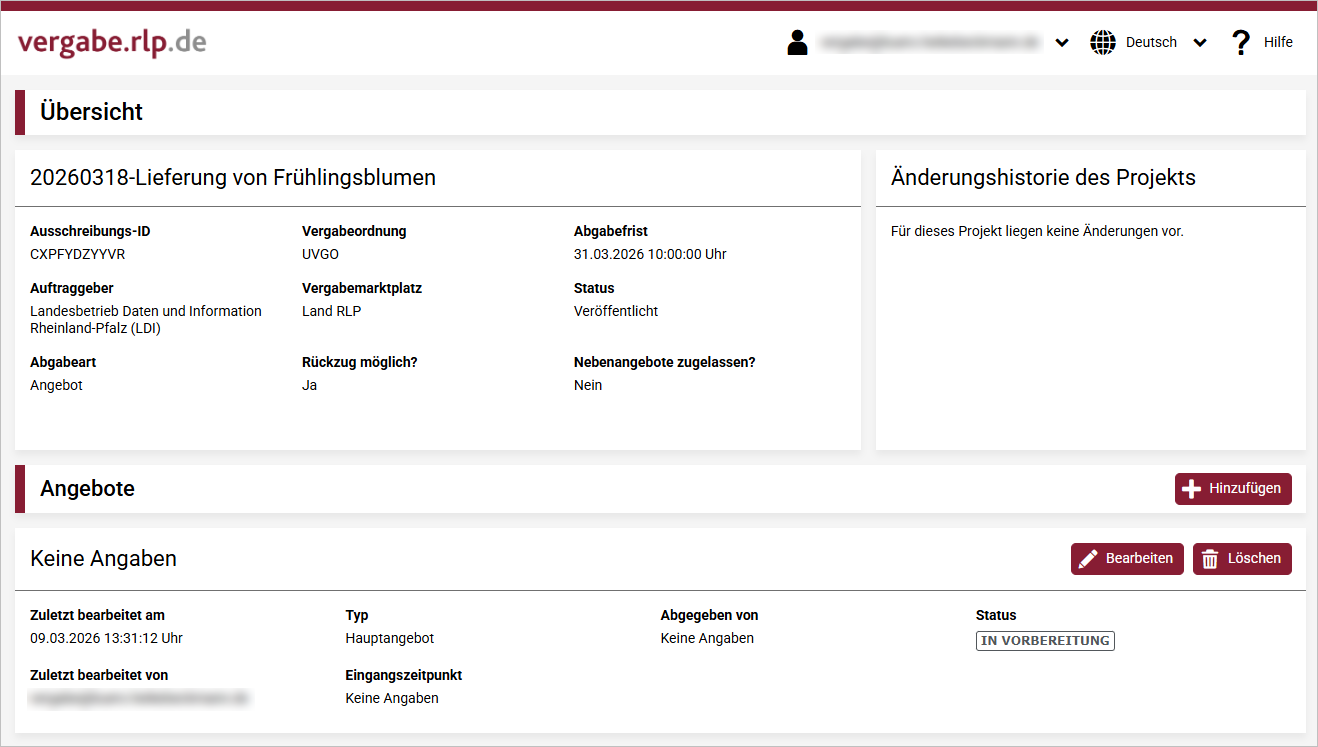The image size is (1318, 747).
Task: Click the Abgabefrist date 31.03.2026
Action: (x=650, y=254)
